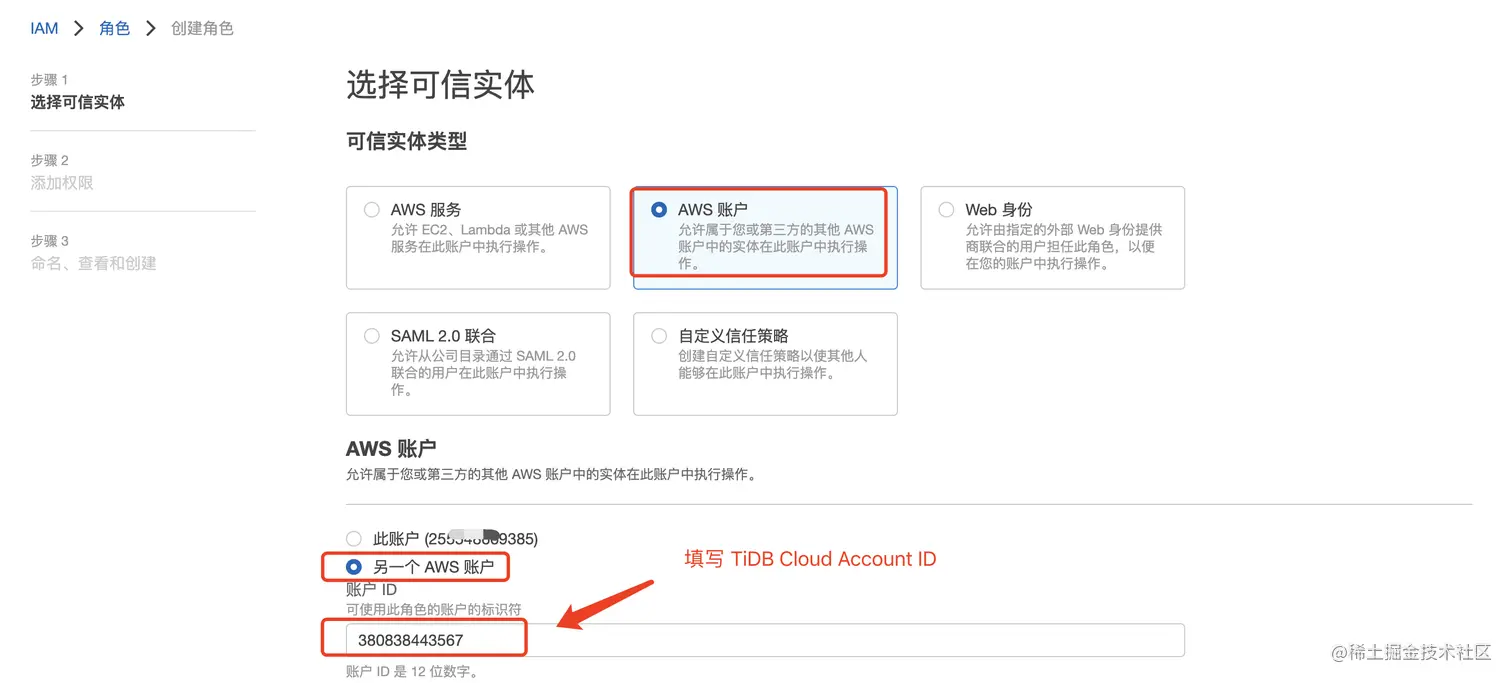Image resolution: width=1512 pixels, height=683 pixels.
Task: Click the 自定义信任策略 card description text
Action: (x=773, y=364)
